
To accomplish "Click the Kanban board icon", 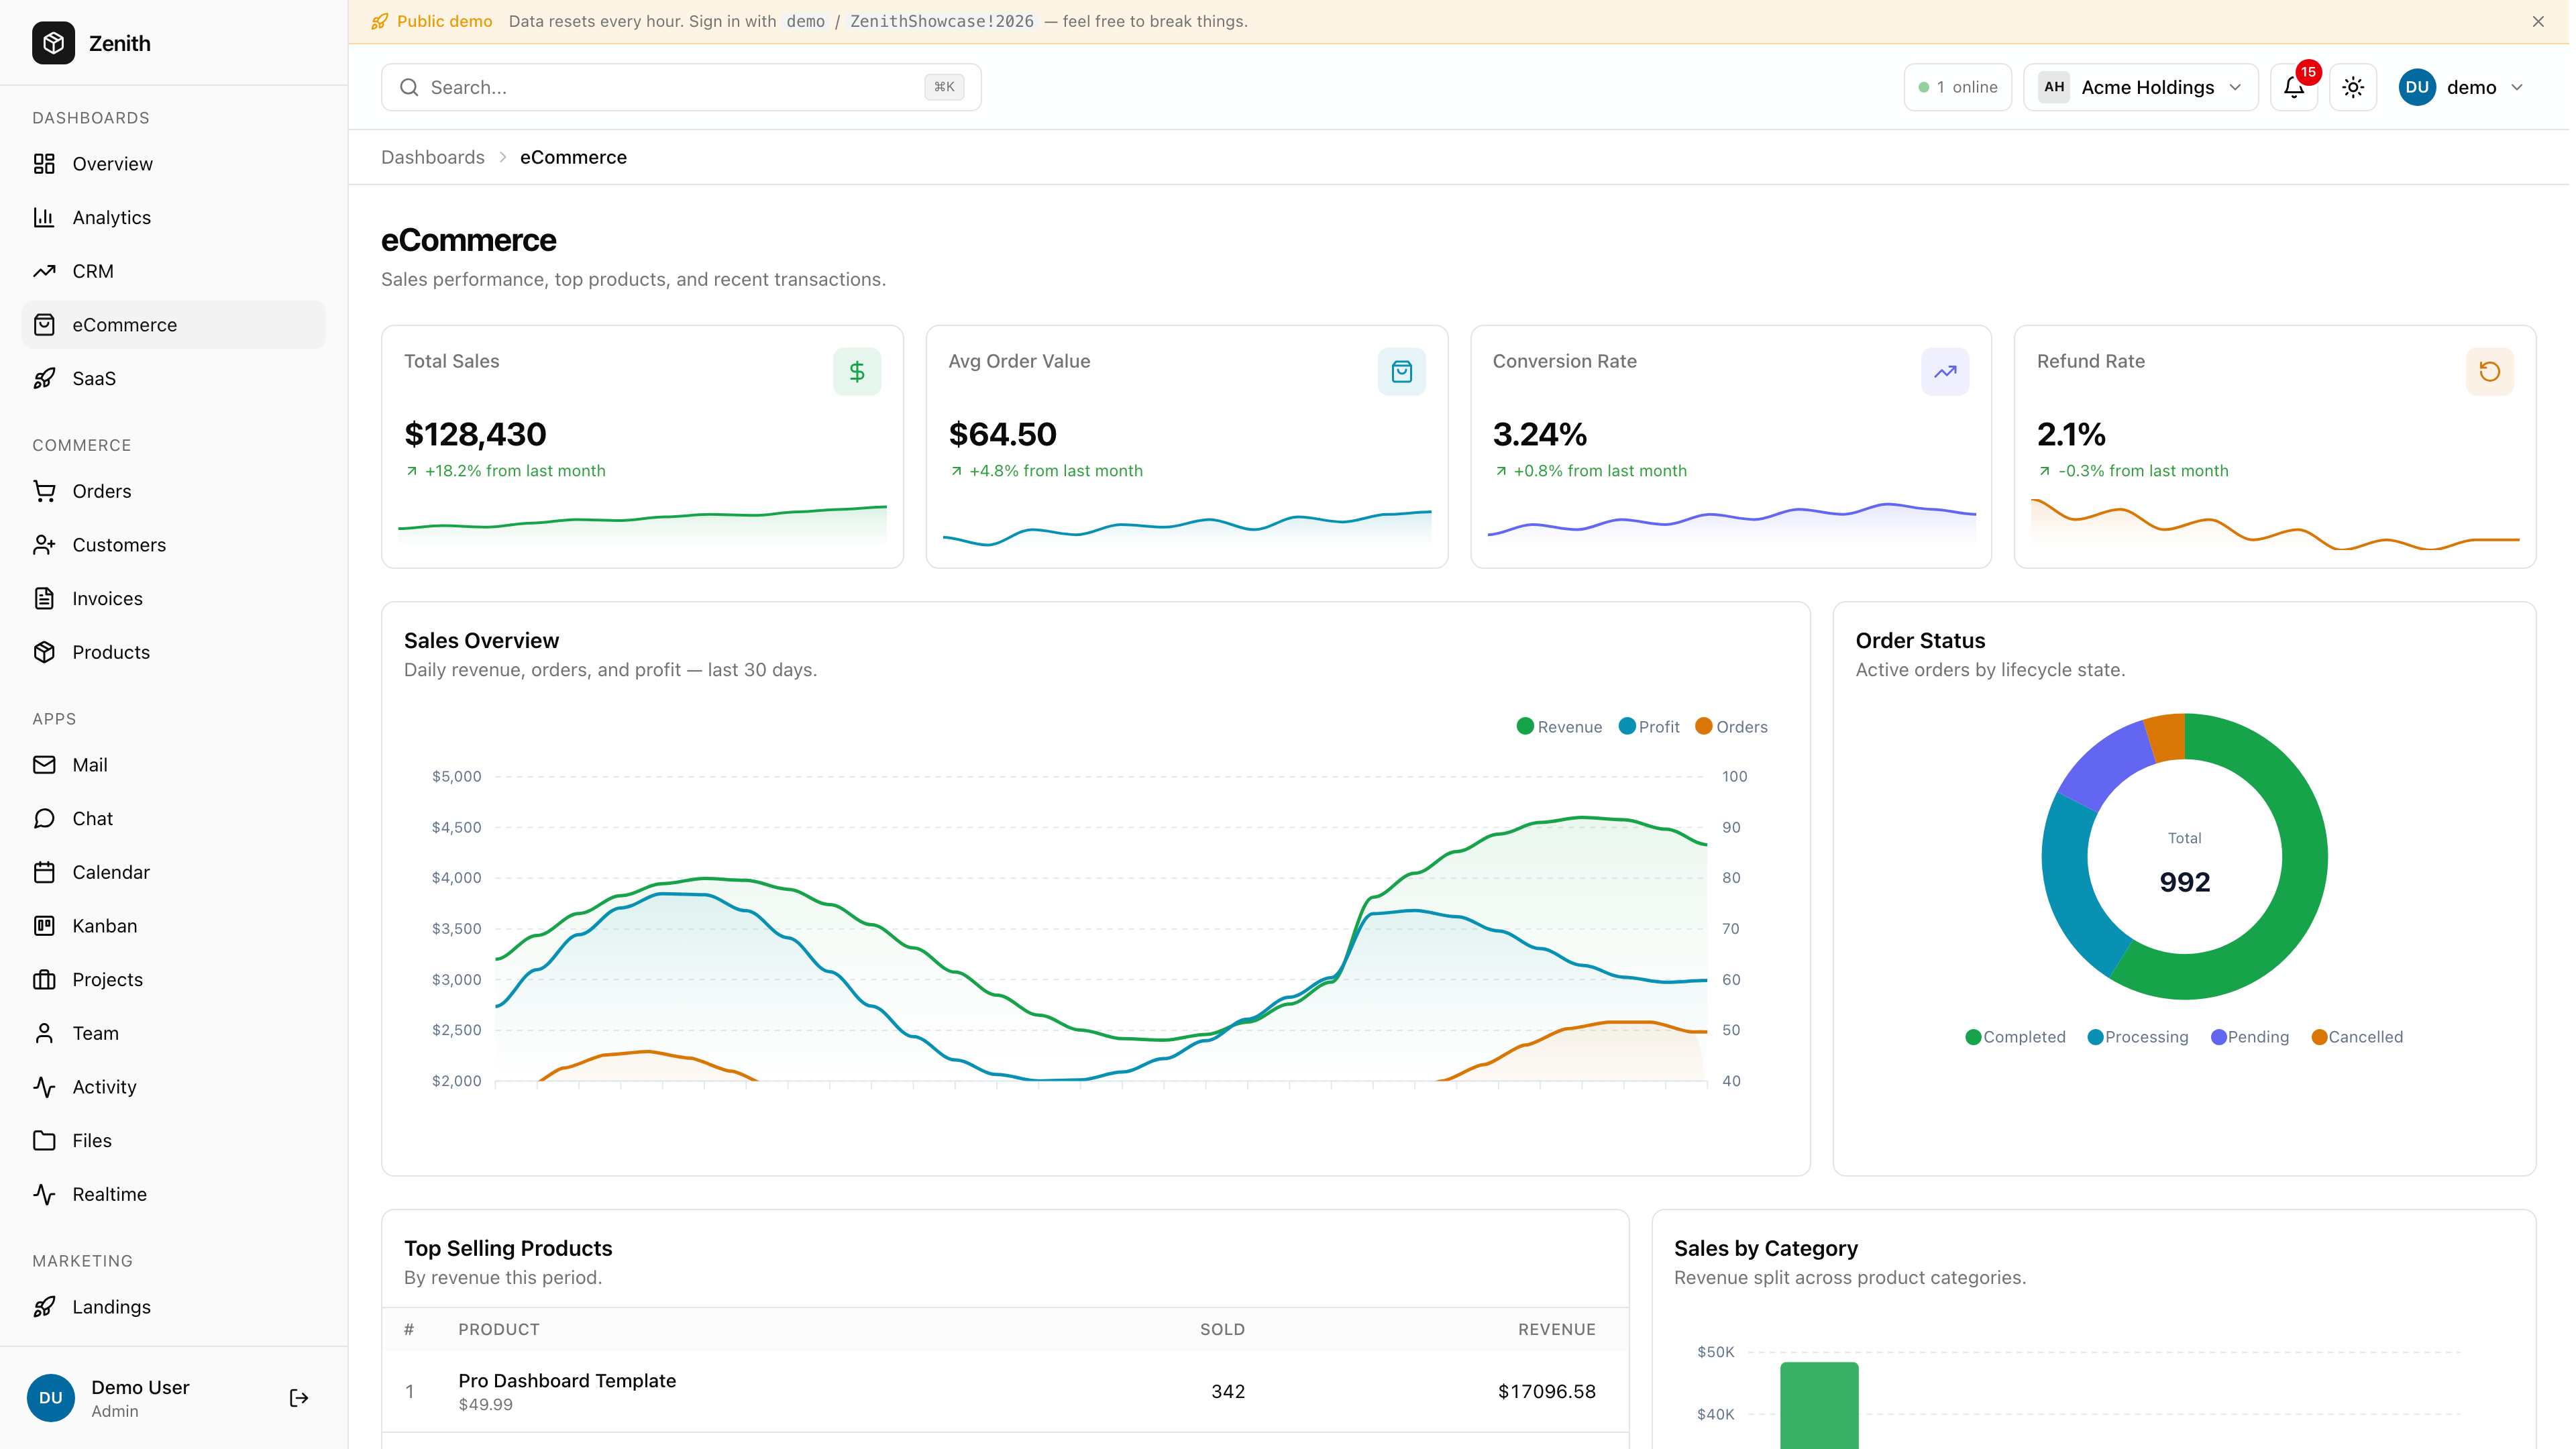I will pos(44,926).
